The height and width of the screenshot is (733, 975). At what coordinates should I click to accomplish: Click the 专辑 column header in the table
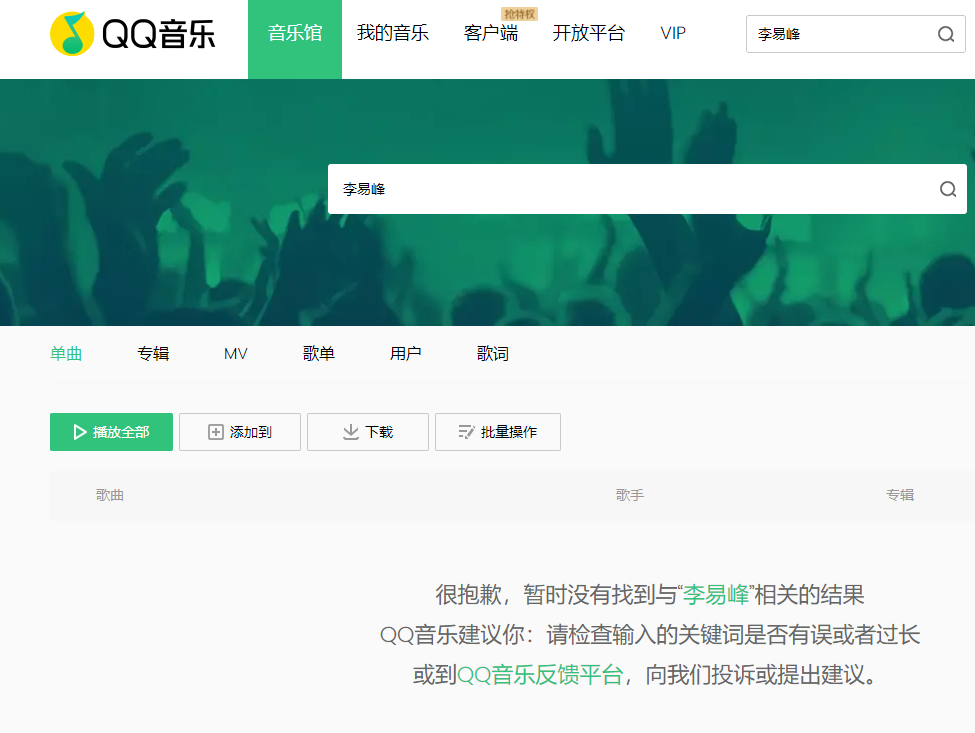(900, 496)
